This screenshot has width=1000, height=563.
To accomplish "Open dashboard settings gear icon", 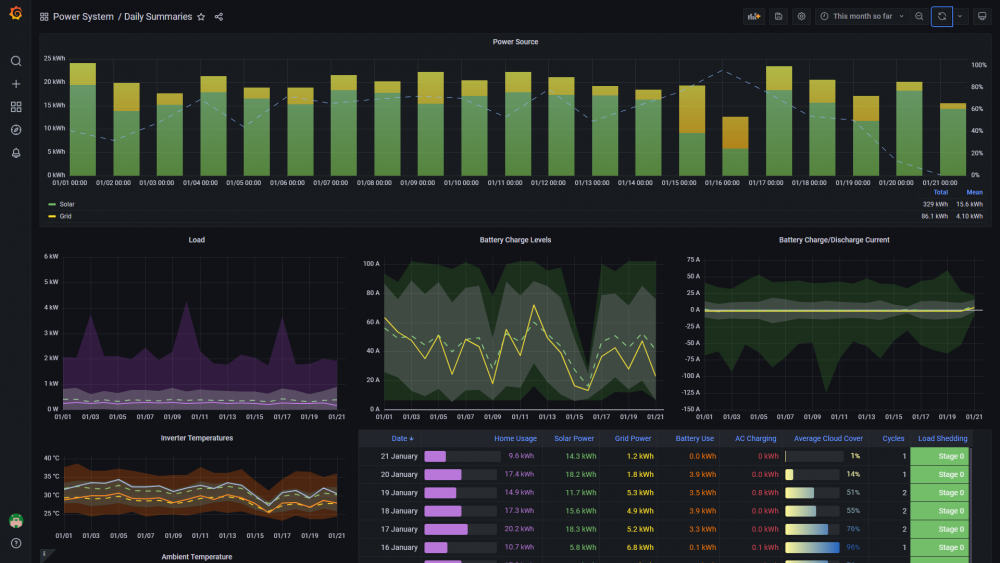I will click(x=802, y=17).
